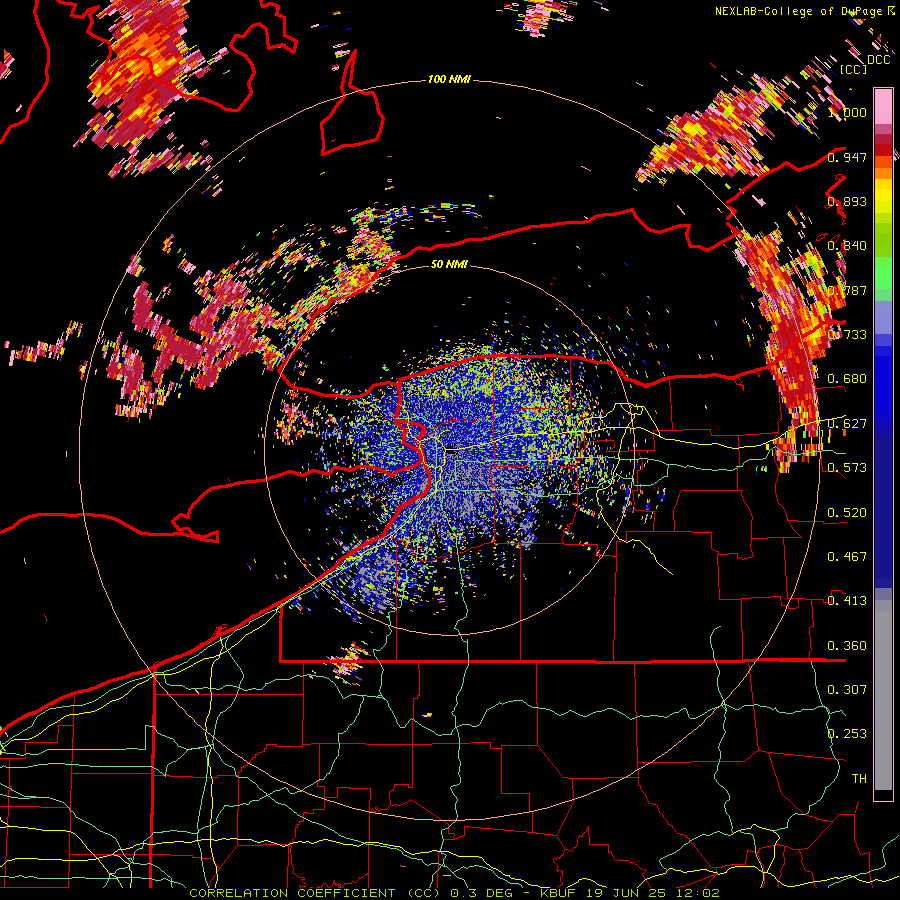The width and height of the screenshot is (900, 900).
Task: Pick the pink top segment of the color bar
Action: coord(883,106)
